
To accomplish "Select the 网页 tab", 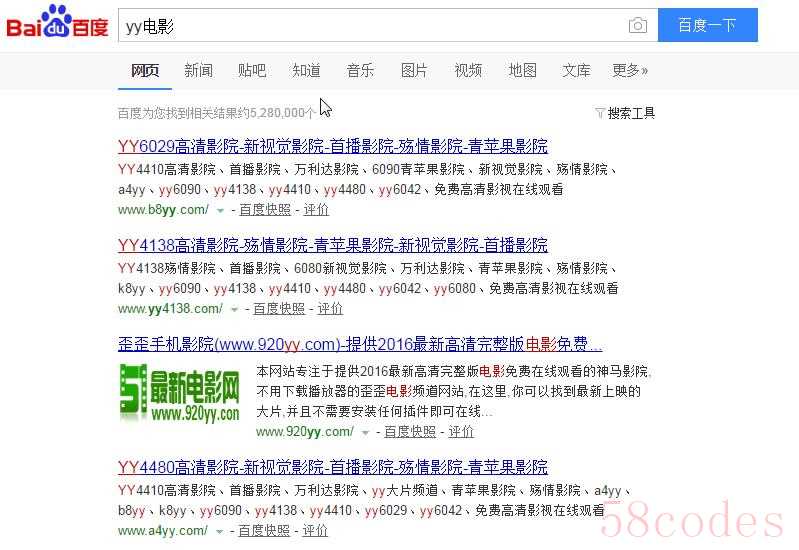I will 145,70.
